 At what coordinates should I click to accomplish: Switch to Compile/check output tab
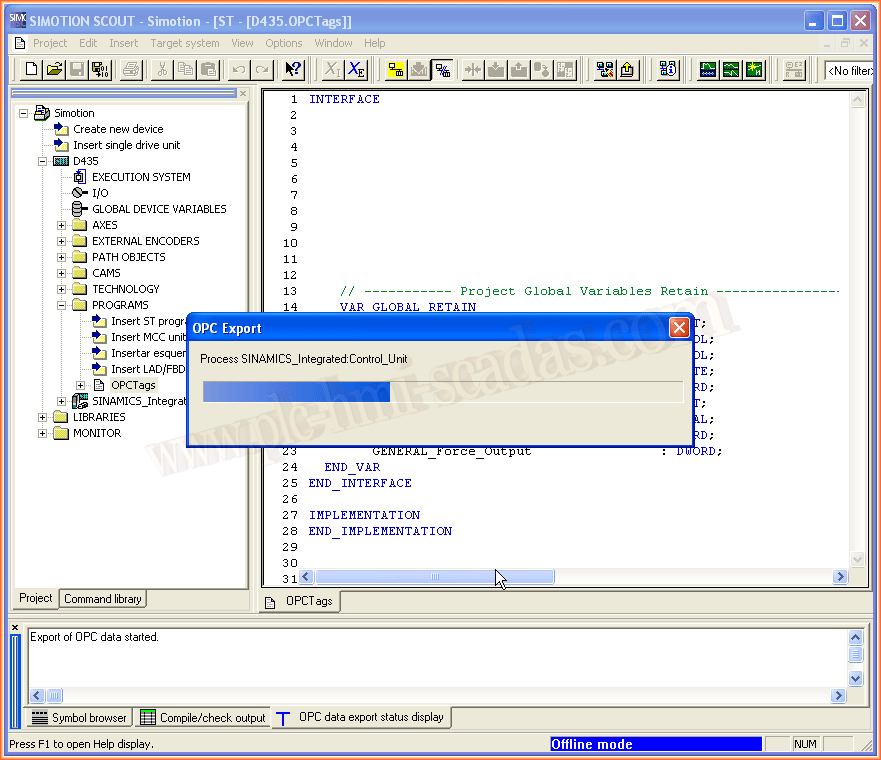click(x=203, y=717)
